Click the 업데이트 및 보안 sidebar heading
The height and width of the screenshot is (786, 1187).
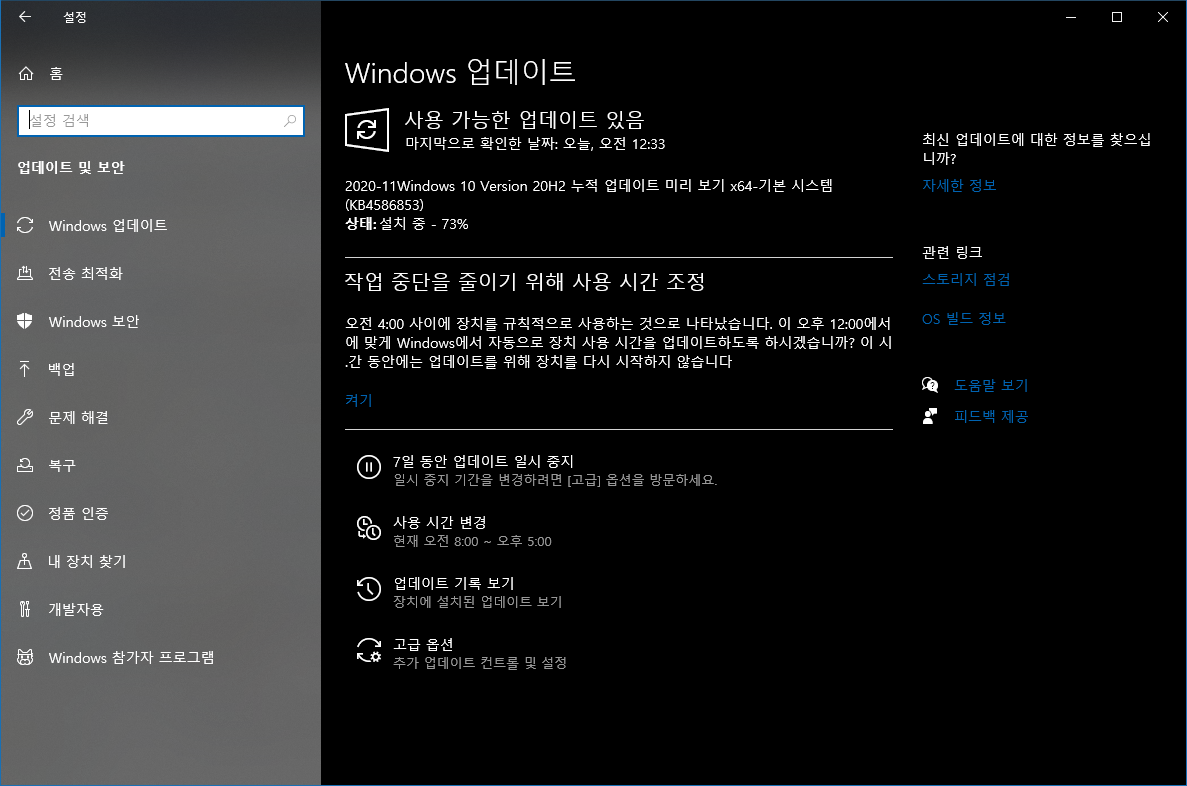coord(71,167)
